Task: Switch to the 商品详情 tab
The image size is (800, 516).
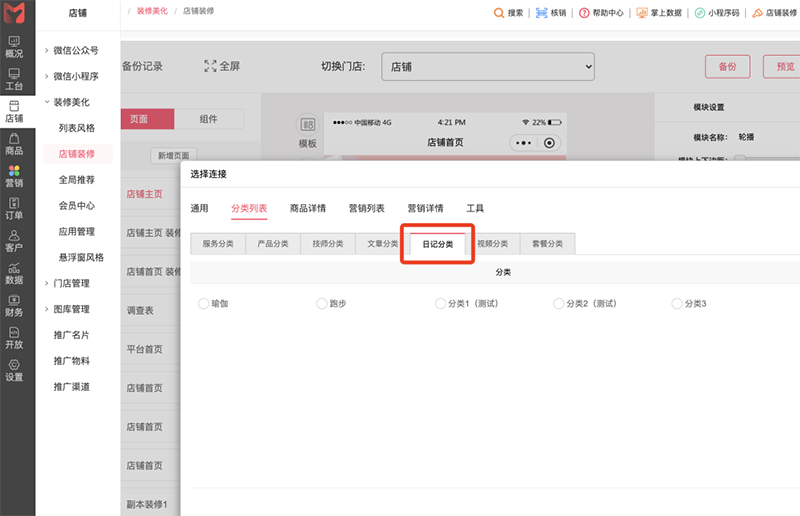Action: (307, 208)
